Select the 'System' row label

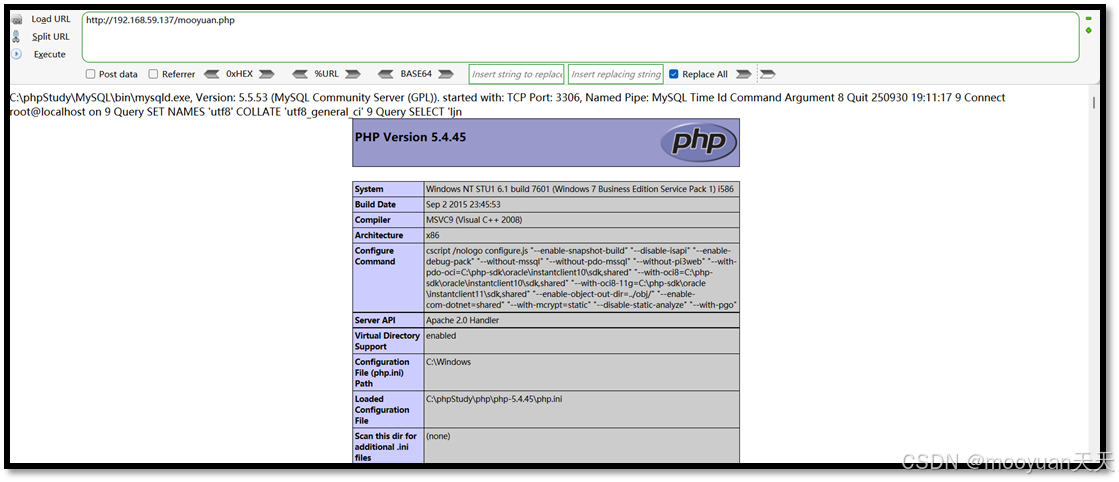coord(369,189)
